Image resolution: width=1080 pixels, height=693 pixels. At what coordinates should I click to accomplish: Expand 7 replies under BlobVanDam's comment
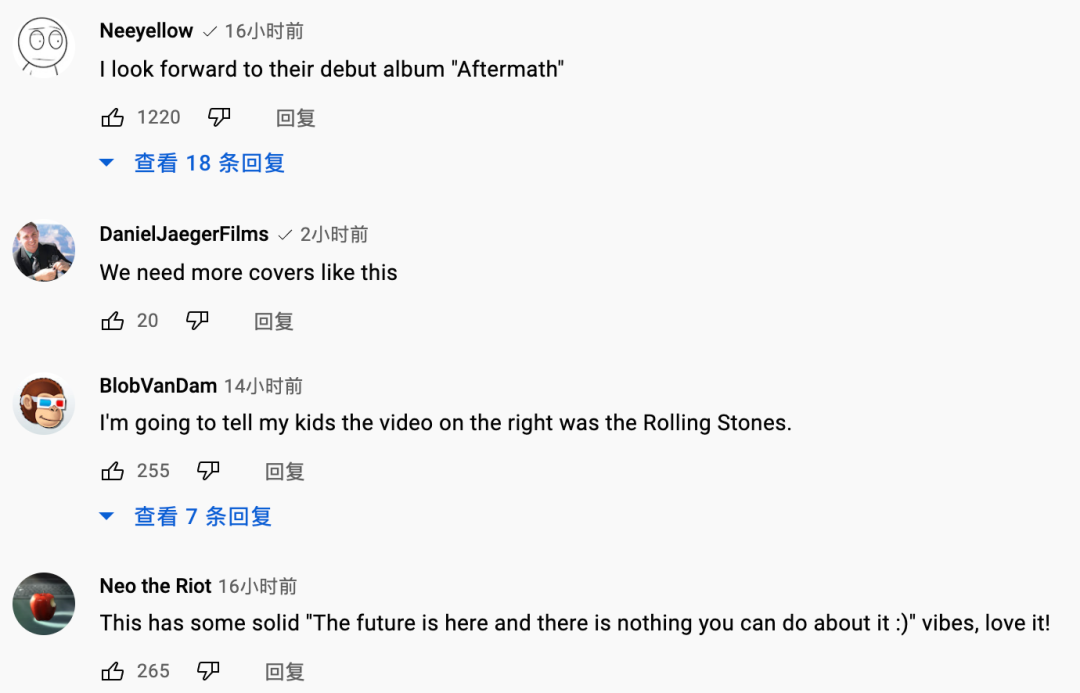point(186,517)
